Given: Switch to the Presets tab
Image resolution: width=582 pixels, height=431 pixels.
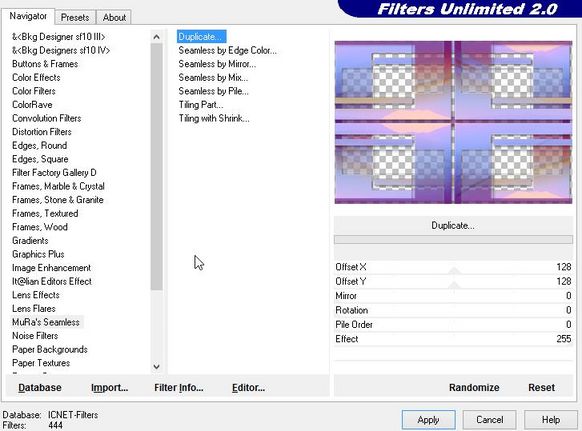Looking at the screenshot, I should pos(75,17).
